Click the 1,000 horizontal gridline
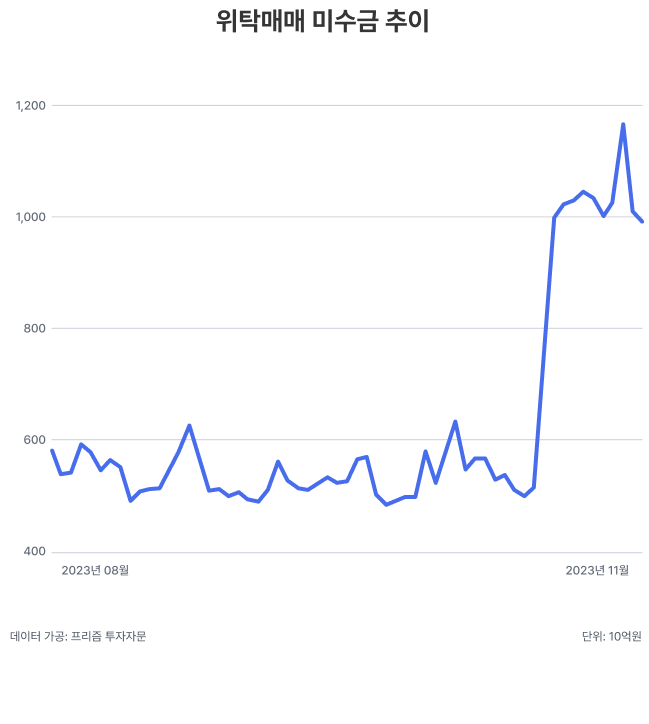 (347, 217)
